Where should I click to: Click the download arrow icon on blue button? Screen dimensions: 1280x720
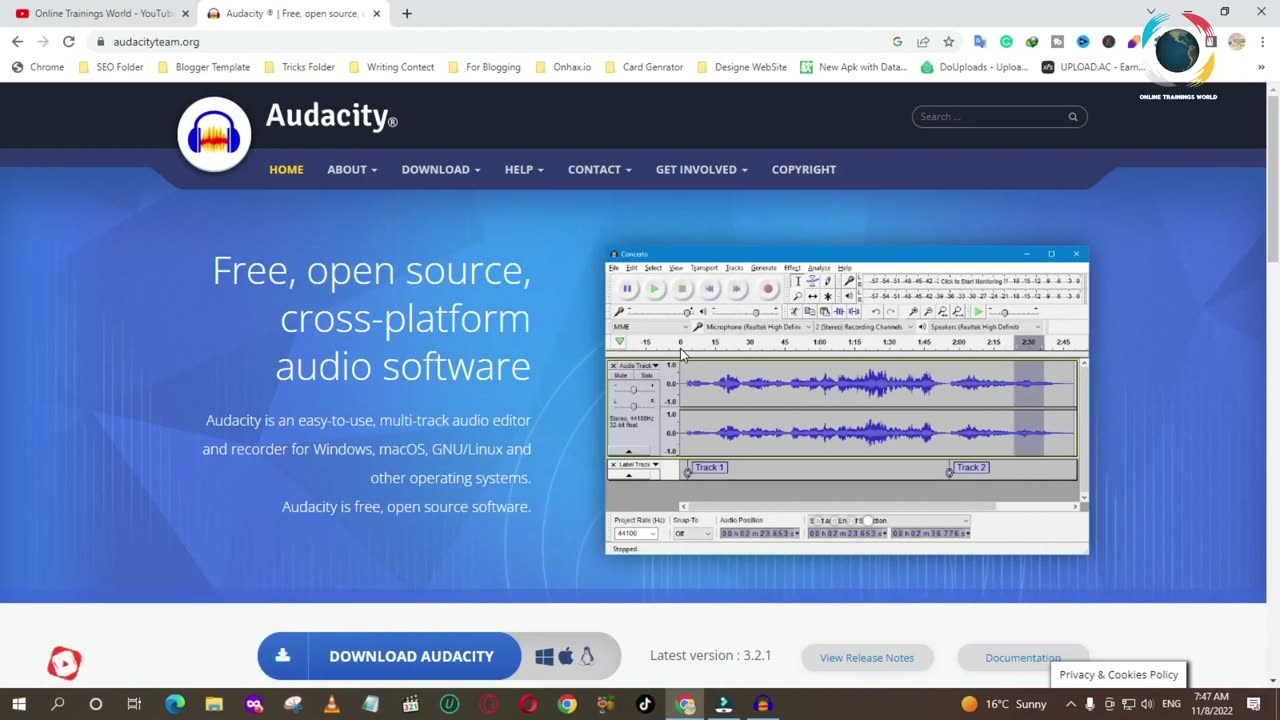tap(283, 656)
